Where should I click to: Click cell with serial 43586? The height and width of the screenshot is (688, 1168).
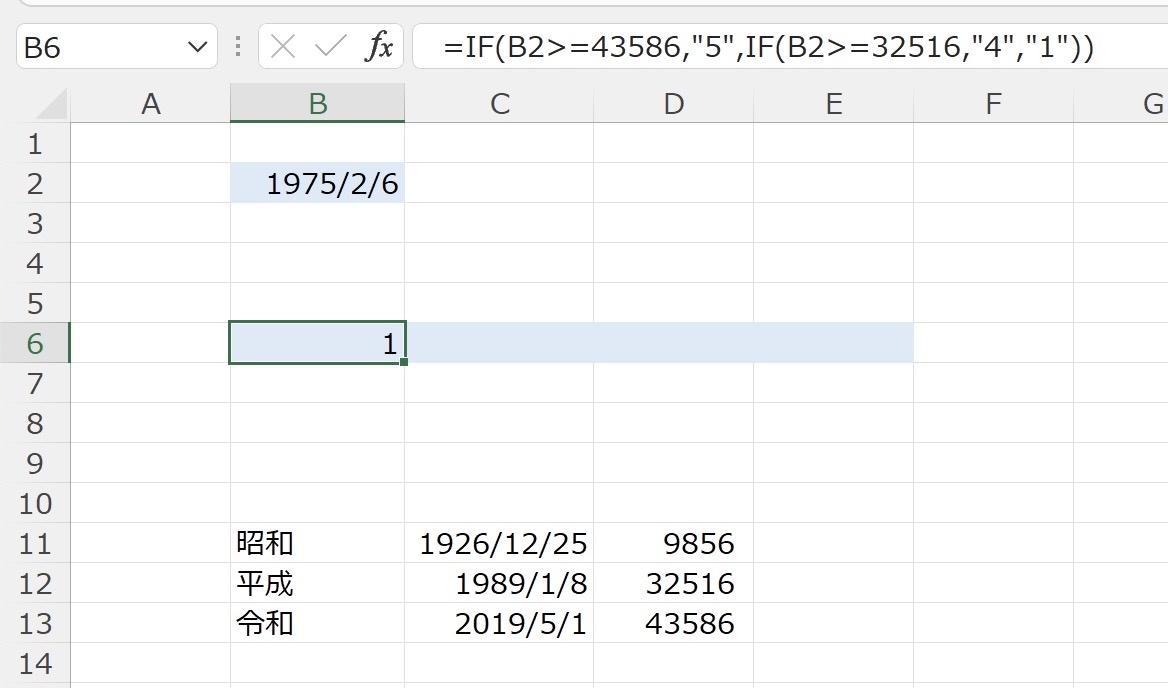coord(673,623)
